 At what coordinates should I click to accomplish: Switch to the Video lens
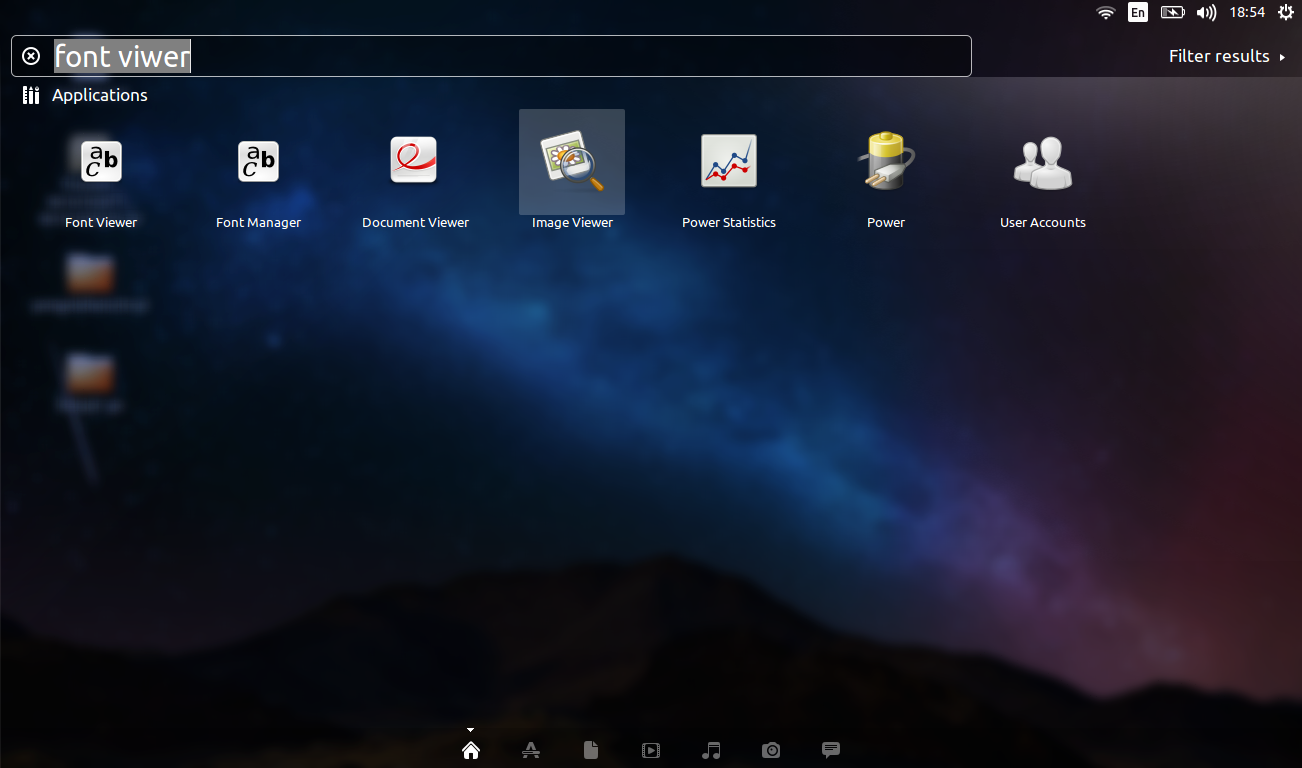651,750
